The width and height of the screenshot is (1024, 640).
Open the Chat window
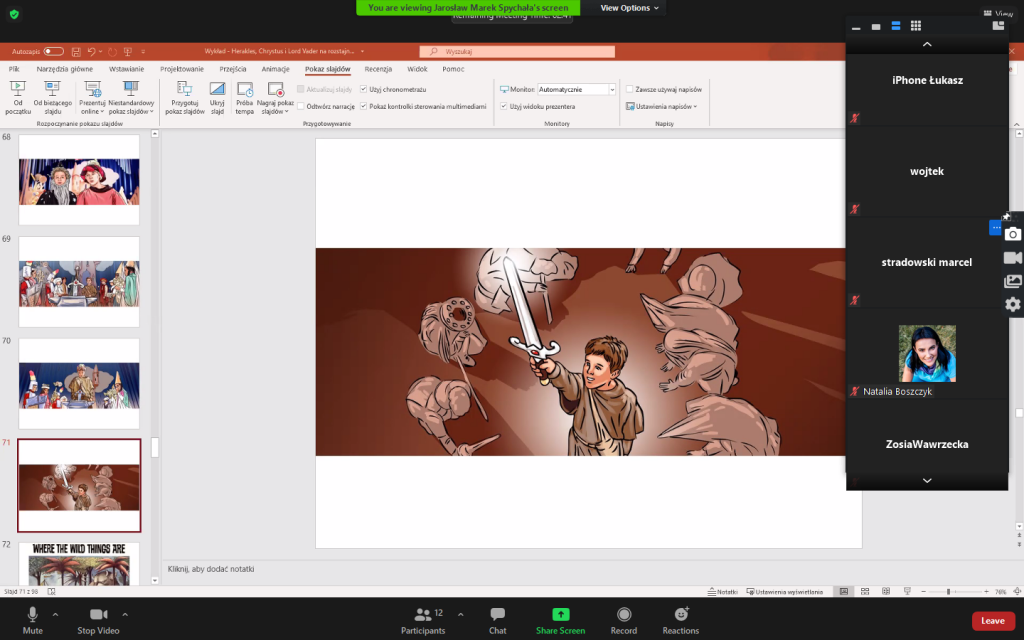click(497, 615)
